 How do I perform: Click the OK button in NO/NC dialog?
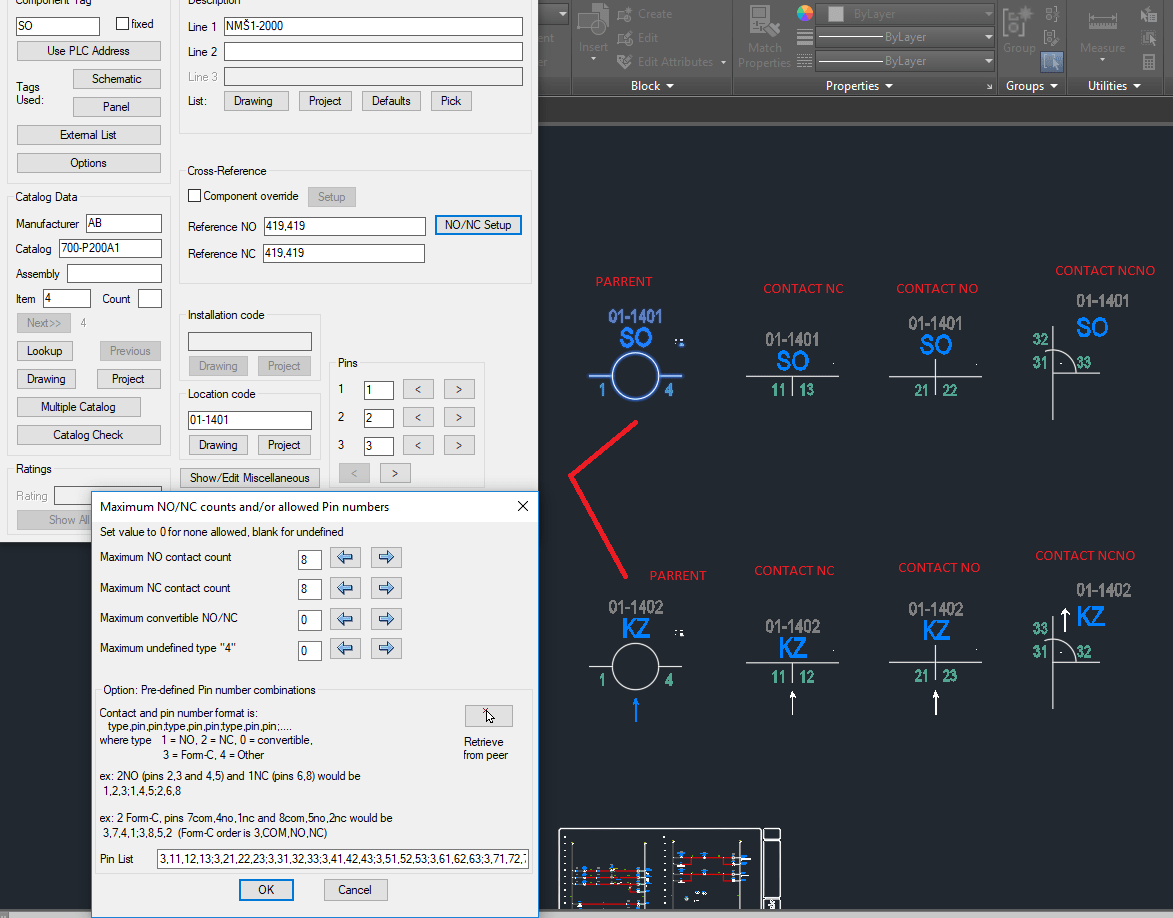pos(266,890)
